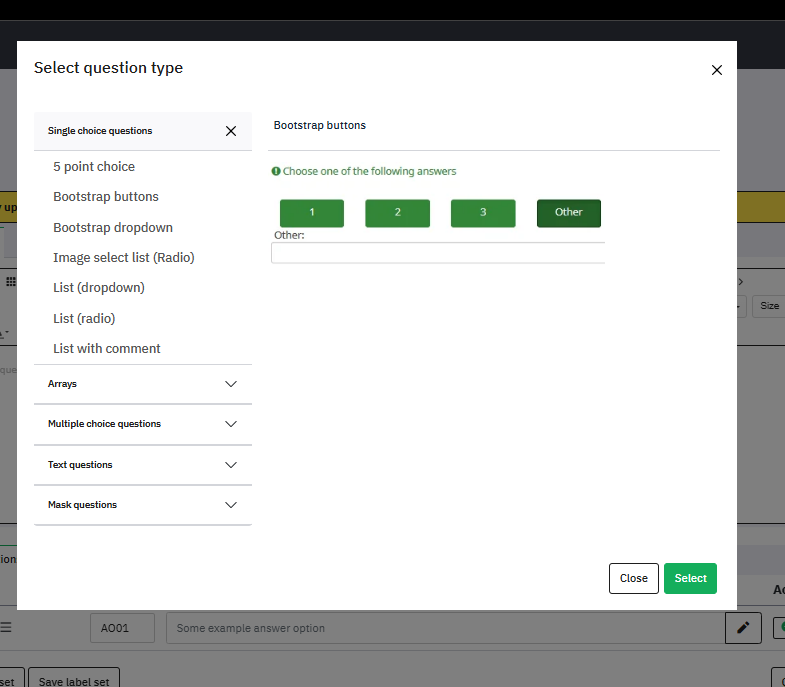Pick Bootstrap dropdown from the list
This screenshot has height=687, width=785.
tap(113, 227)
